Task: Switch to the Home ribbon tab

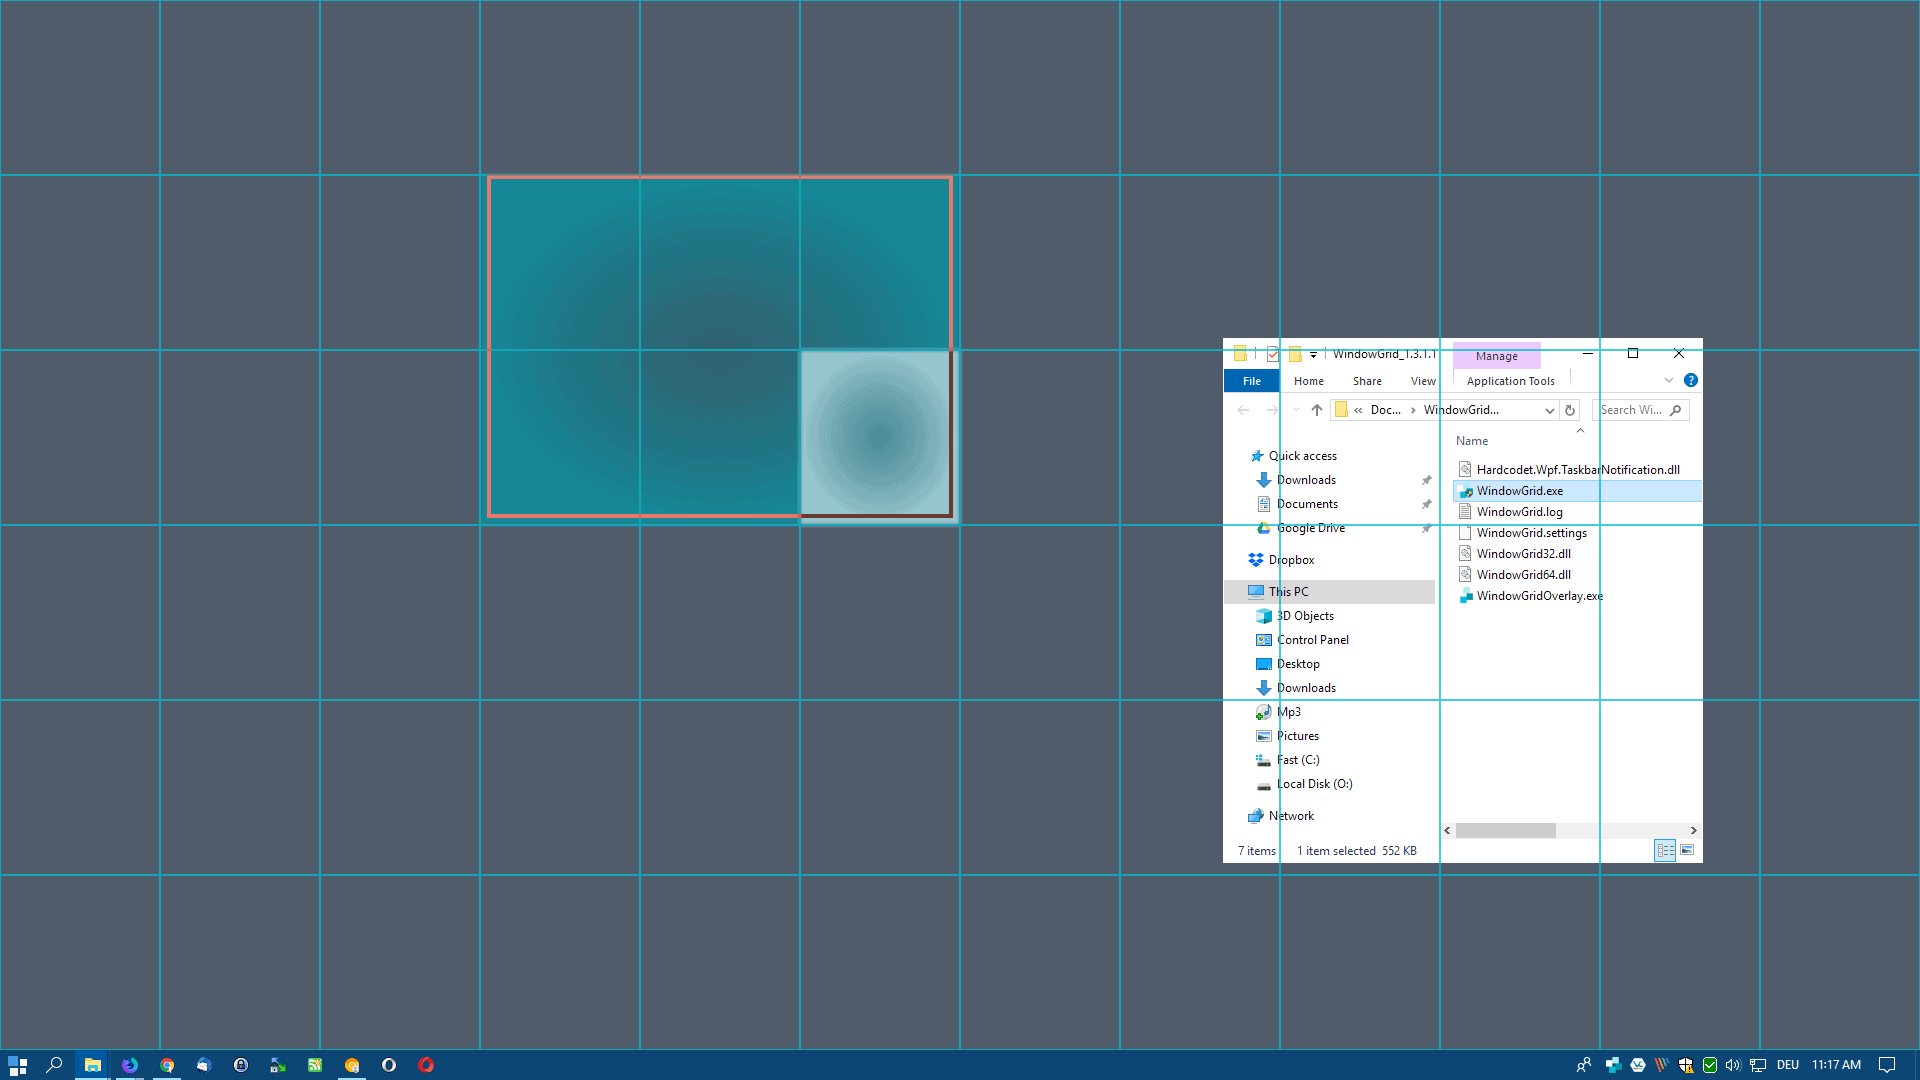Action: point(1308,381)
